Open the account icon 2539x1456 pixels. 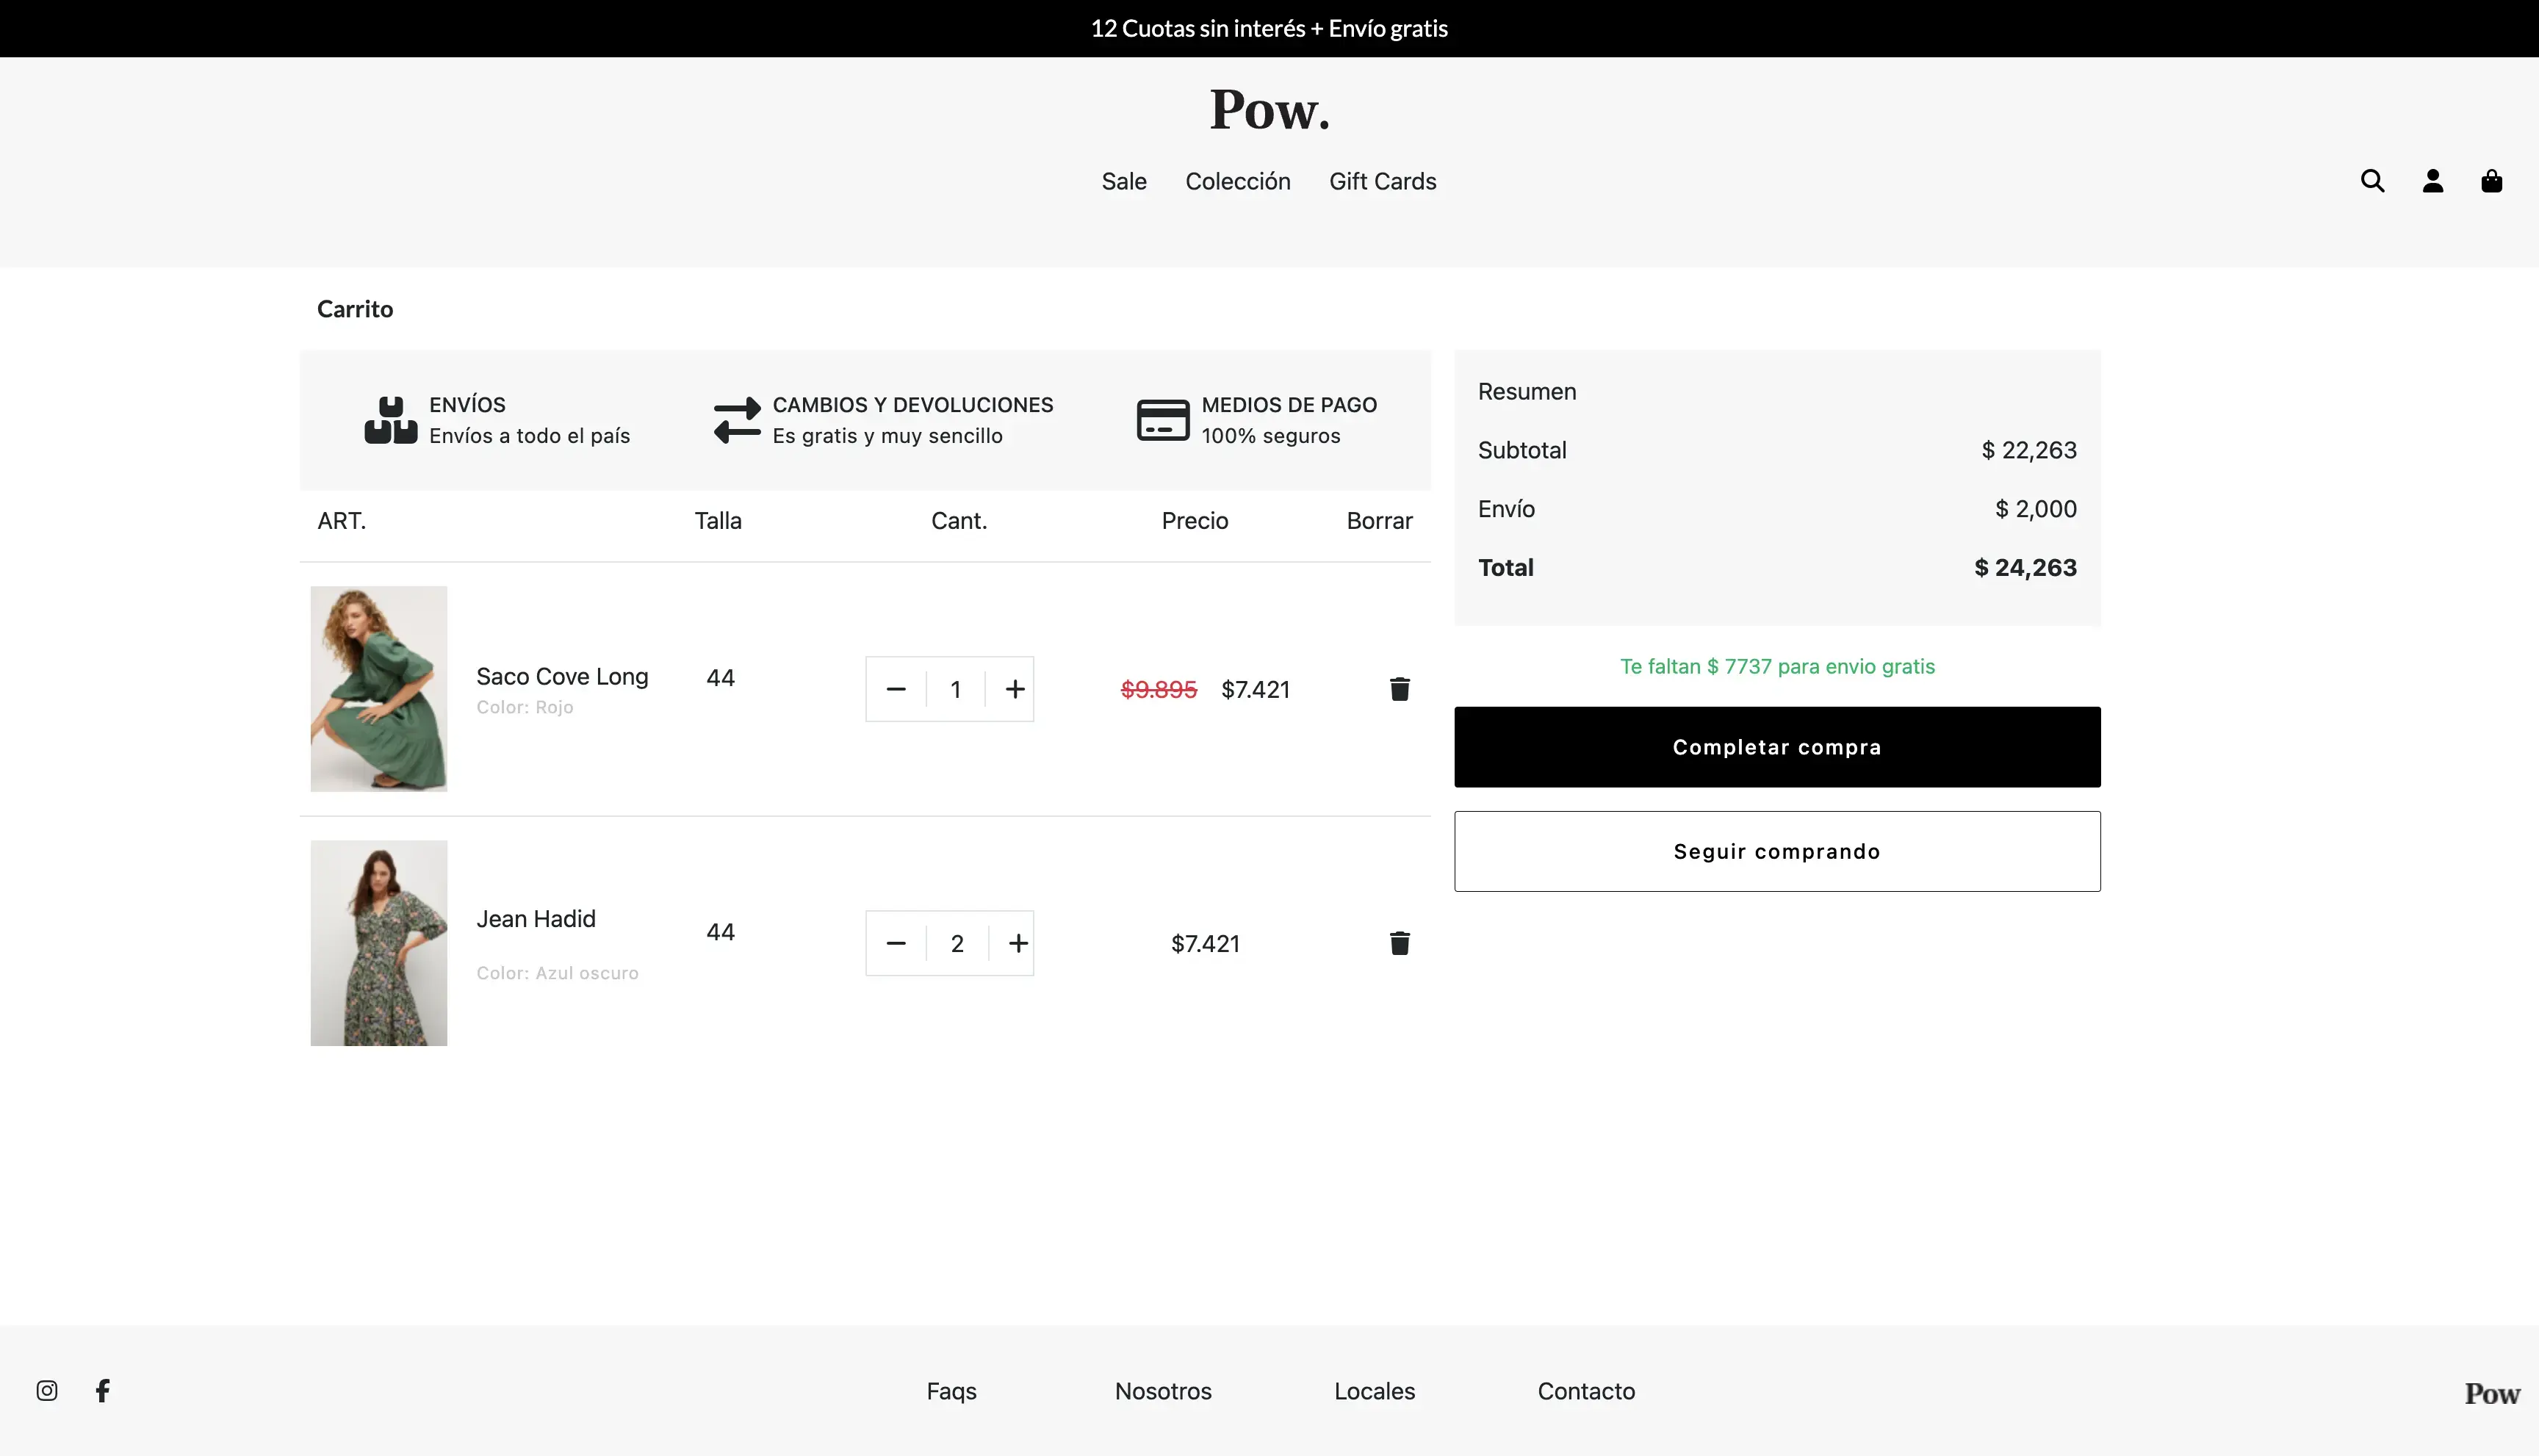point(2432,181)
